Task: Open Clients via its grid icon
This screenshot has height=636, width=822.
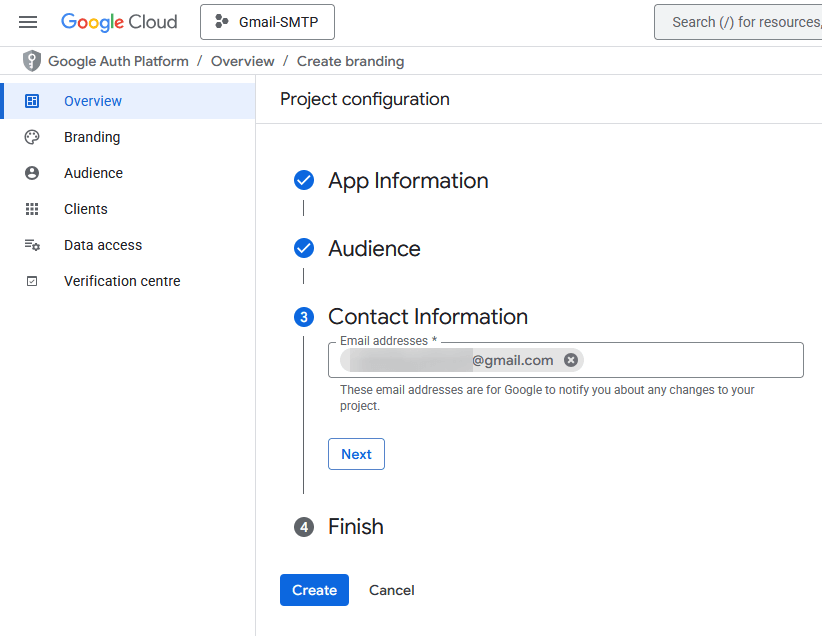Action: 31,209
